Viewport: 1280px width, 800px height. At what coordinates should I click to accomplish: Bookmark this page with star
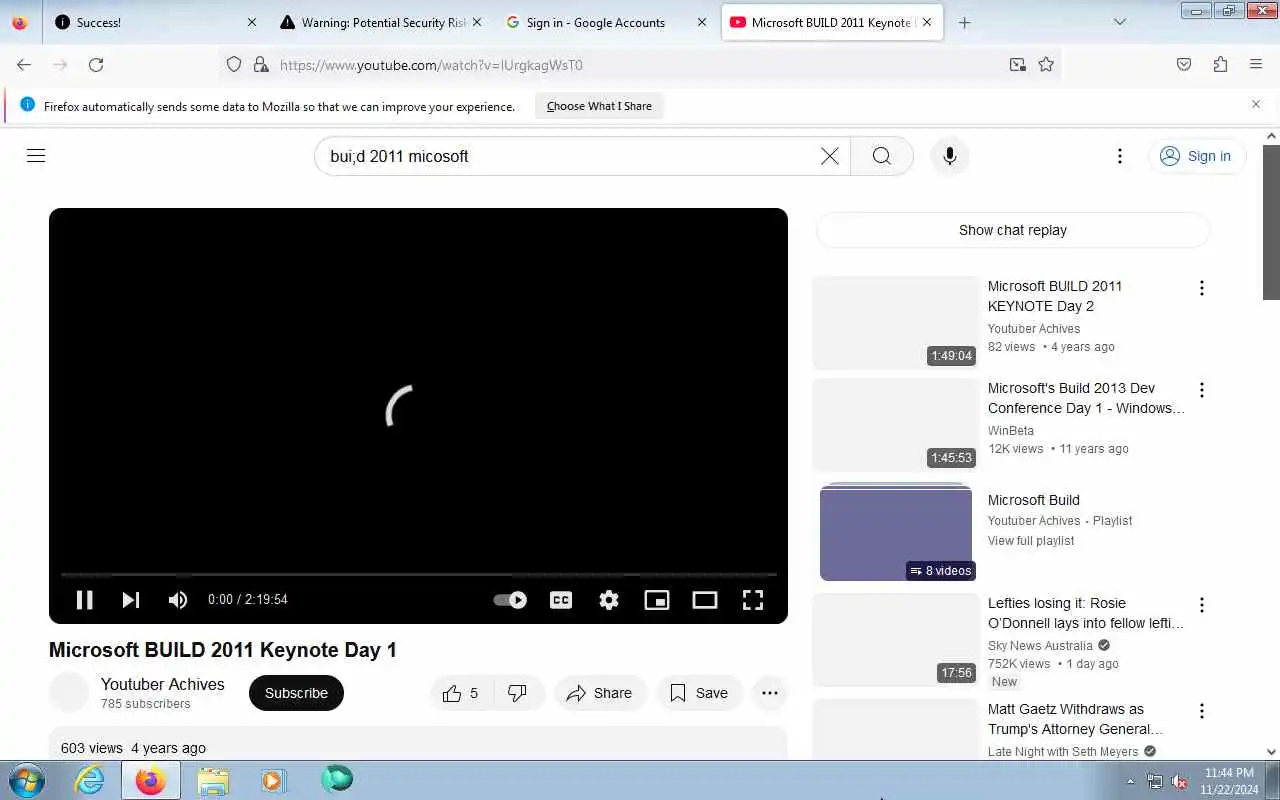[x=1046, y=65]
